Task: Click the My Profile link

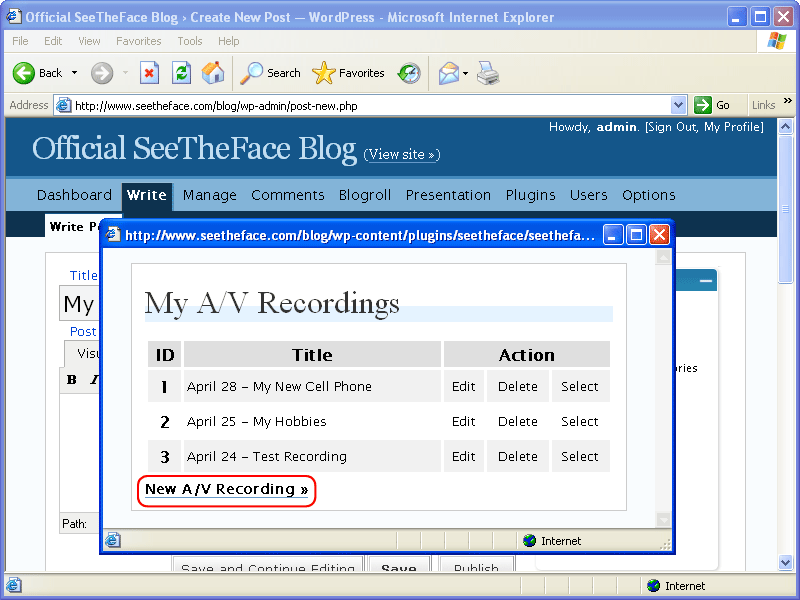Action: coord(732,127)
